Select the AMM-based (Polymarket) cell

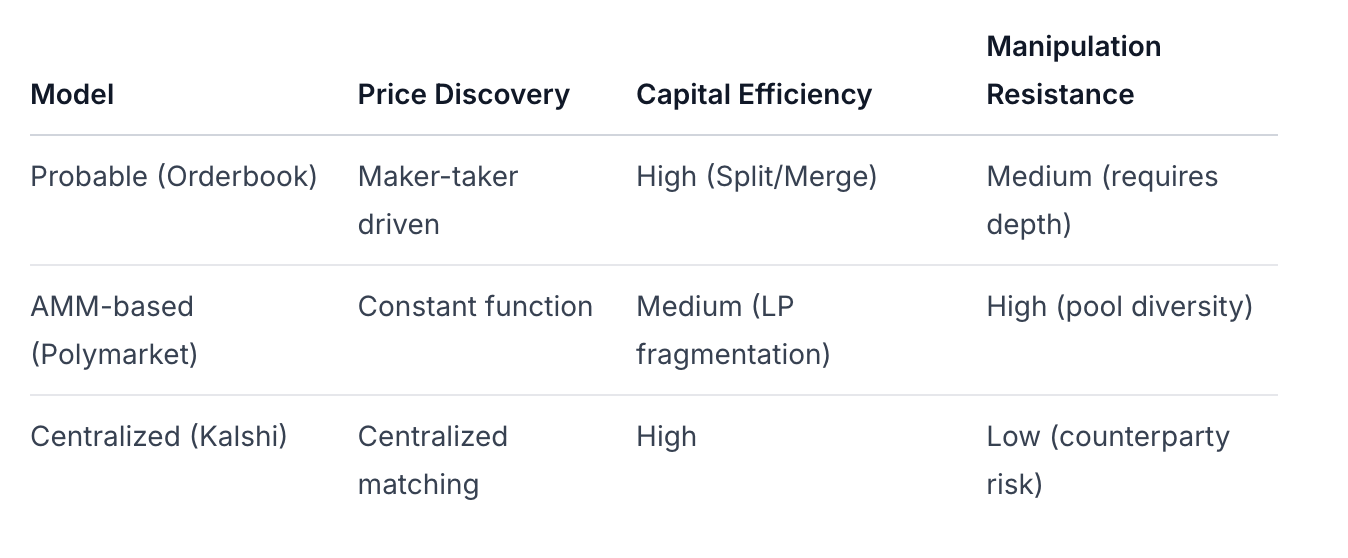[x=114, y=330]
